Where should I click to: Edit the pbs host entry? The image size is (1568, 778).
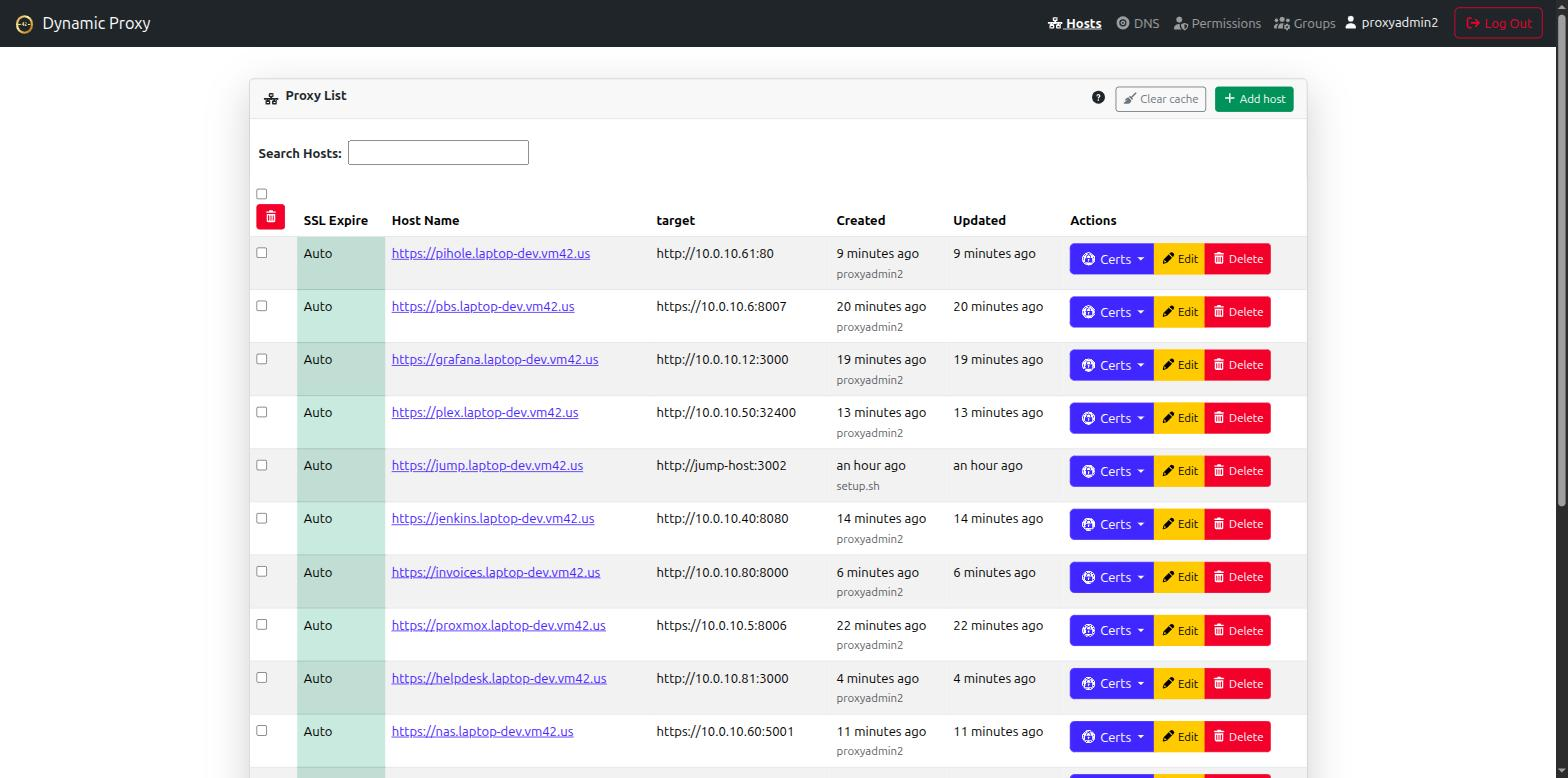click(1180, 312)
